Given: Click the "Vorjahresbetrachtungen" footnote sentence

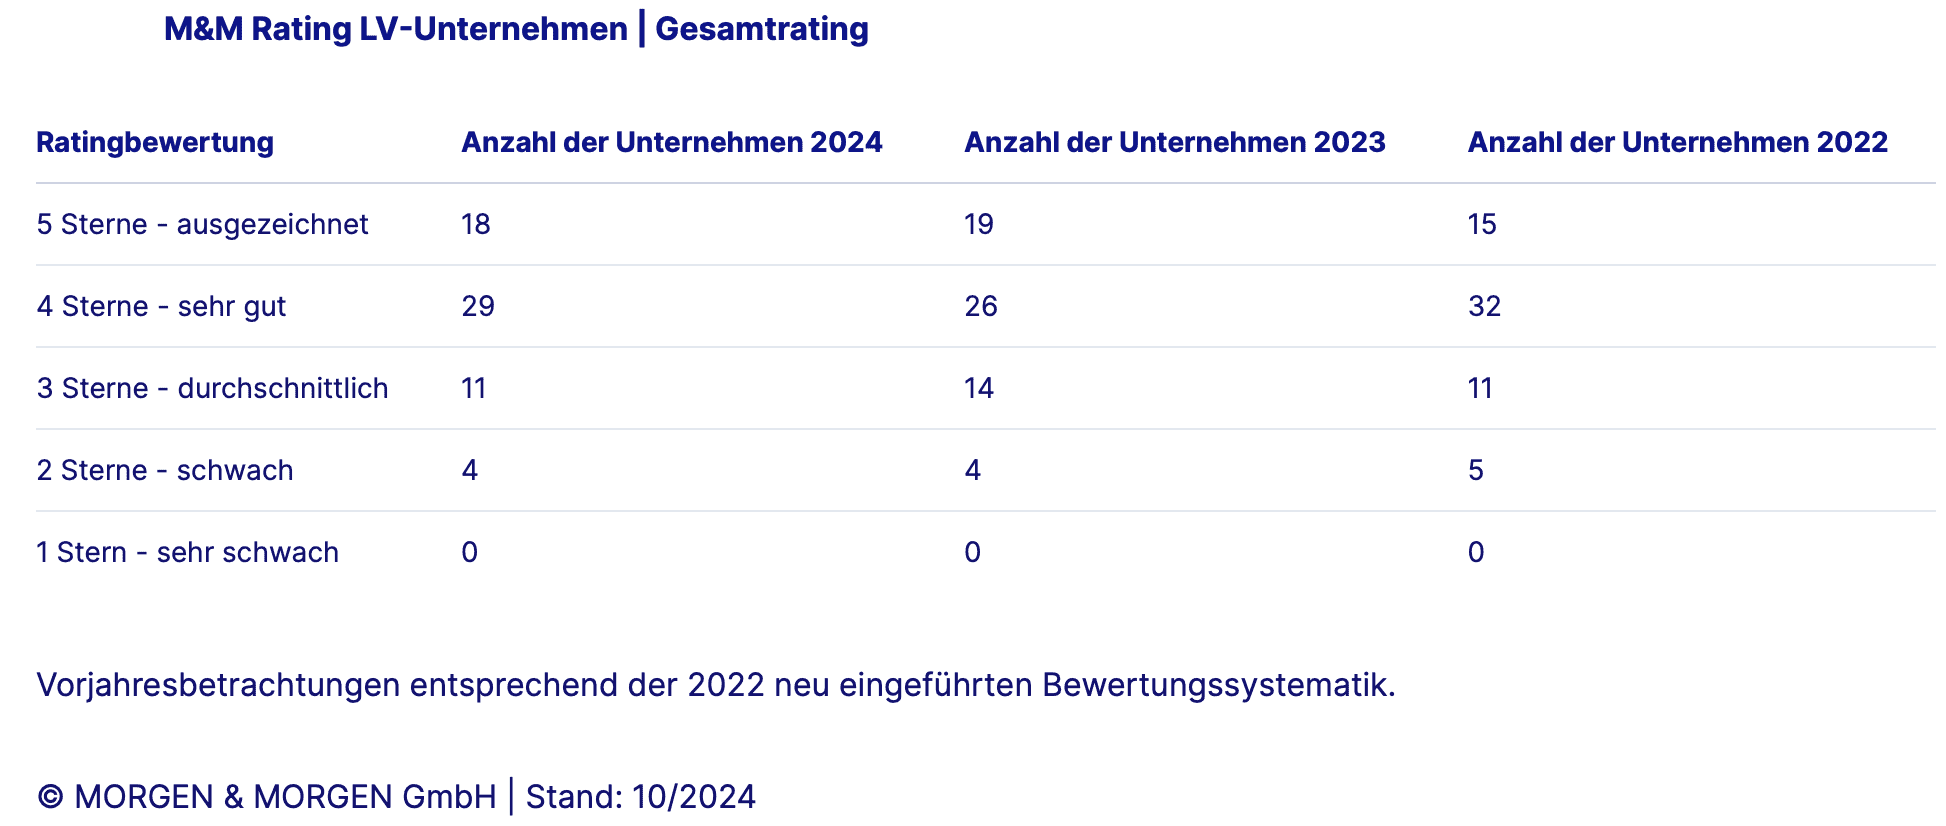Looking at the screenshot, I should click(x=715, y=685).
